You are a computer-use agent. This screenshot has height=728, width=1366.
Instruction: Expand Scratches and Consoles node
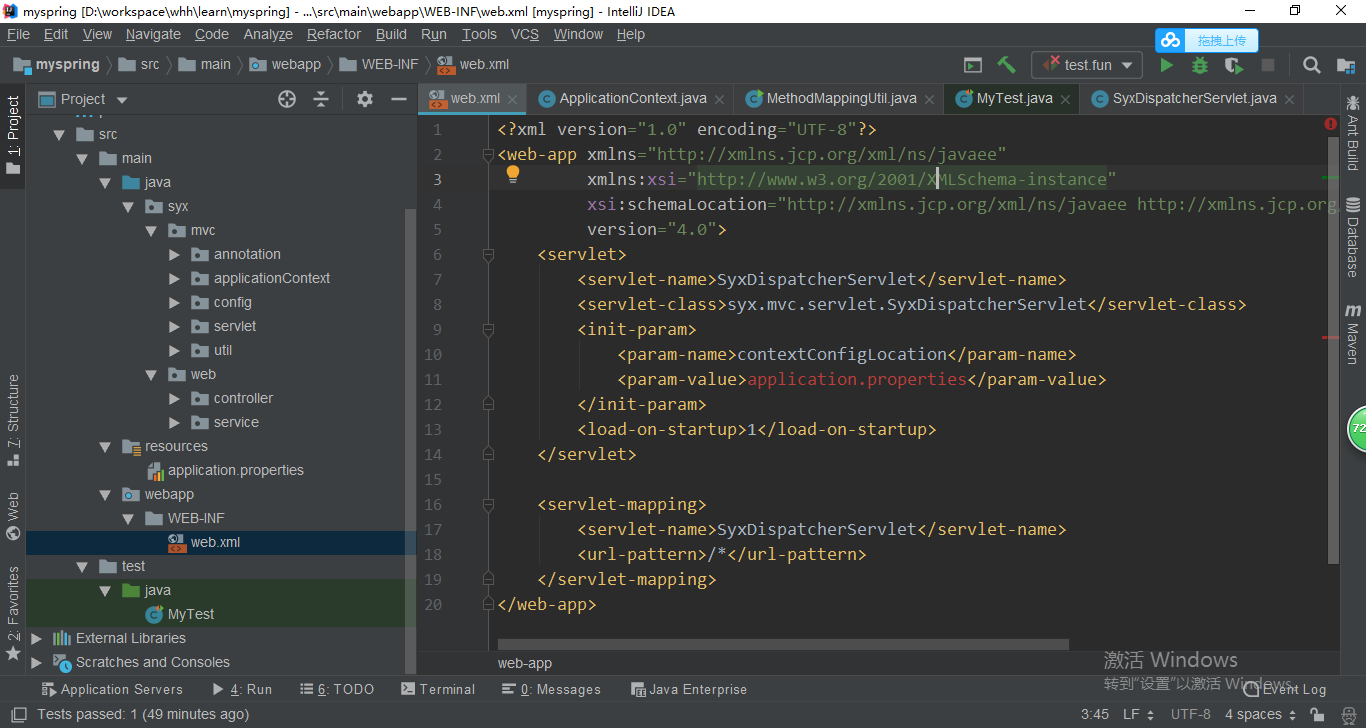tap(37, 662)
